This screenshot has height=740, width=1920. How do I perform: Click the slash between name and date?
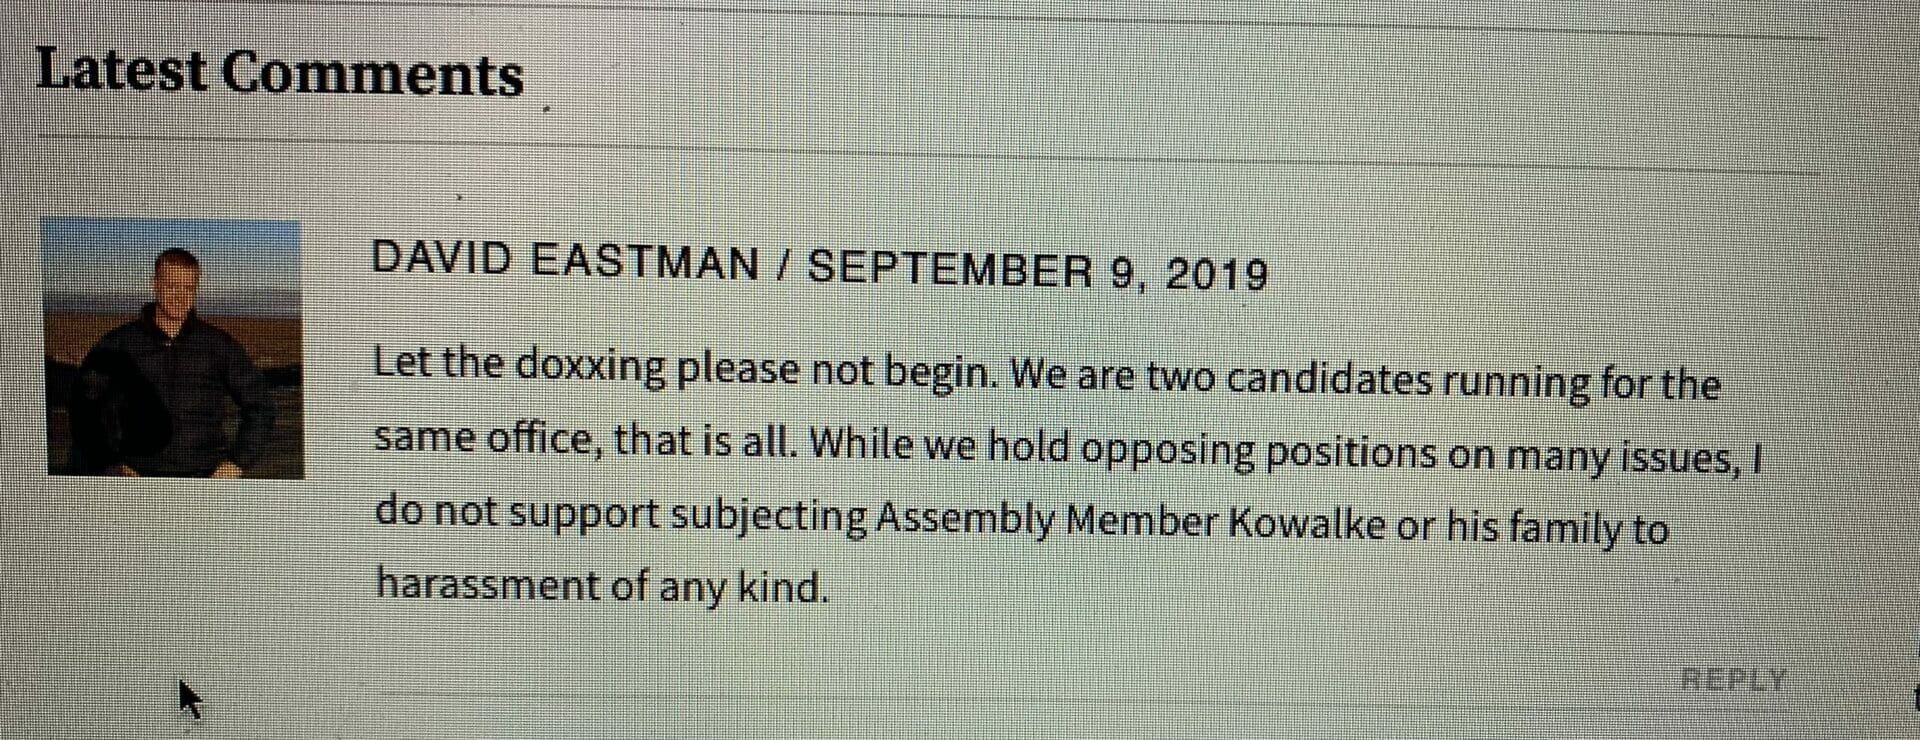782,265
